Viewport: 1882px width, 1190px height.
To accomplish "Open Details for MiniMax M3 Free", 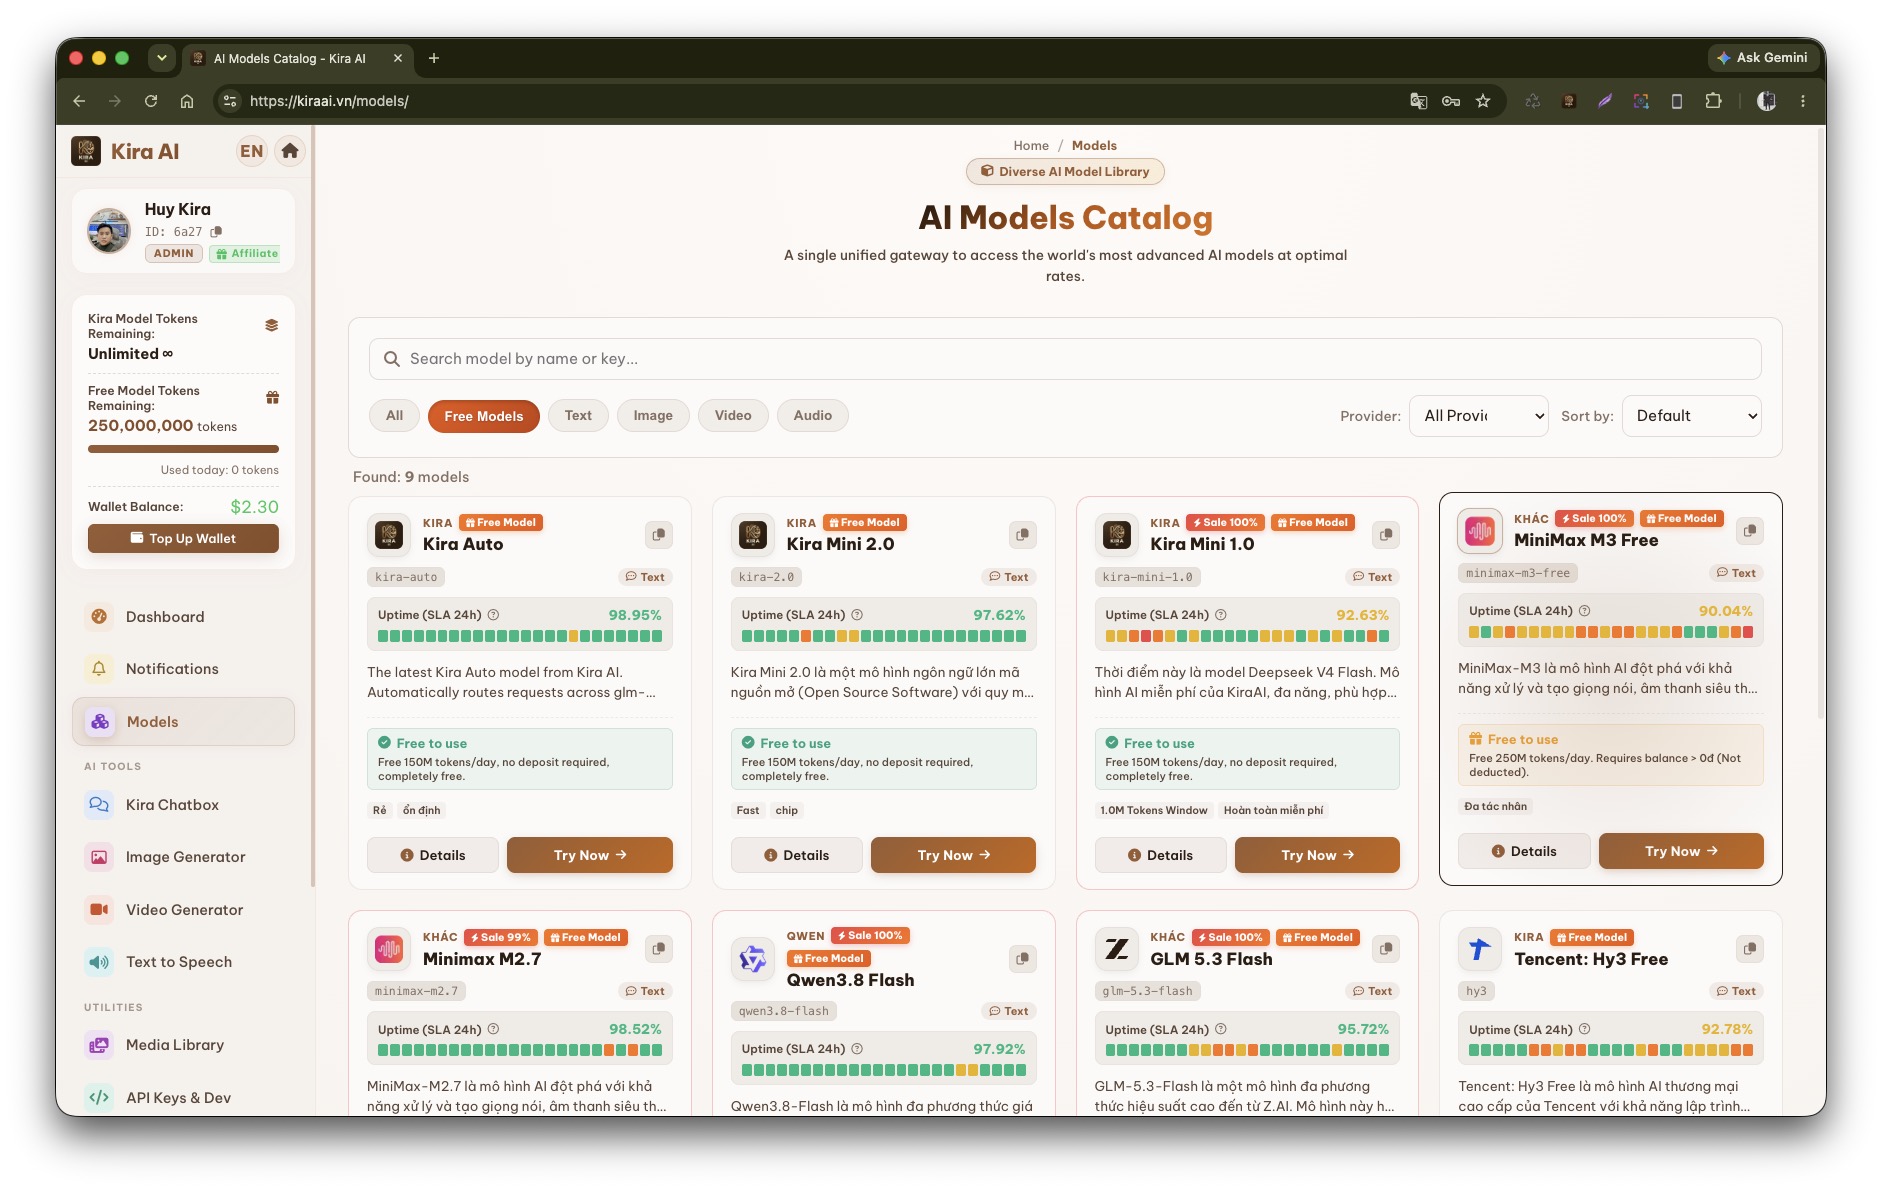I will coord(1524,851).
